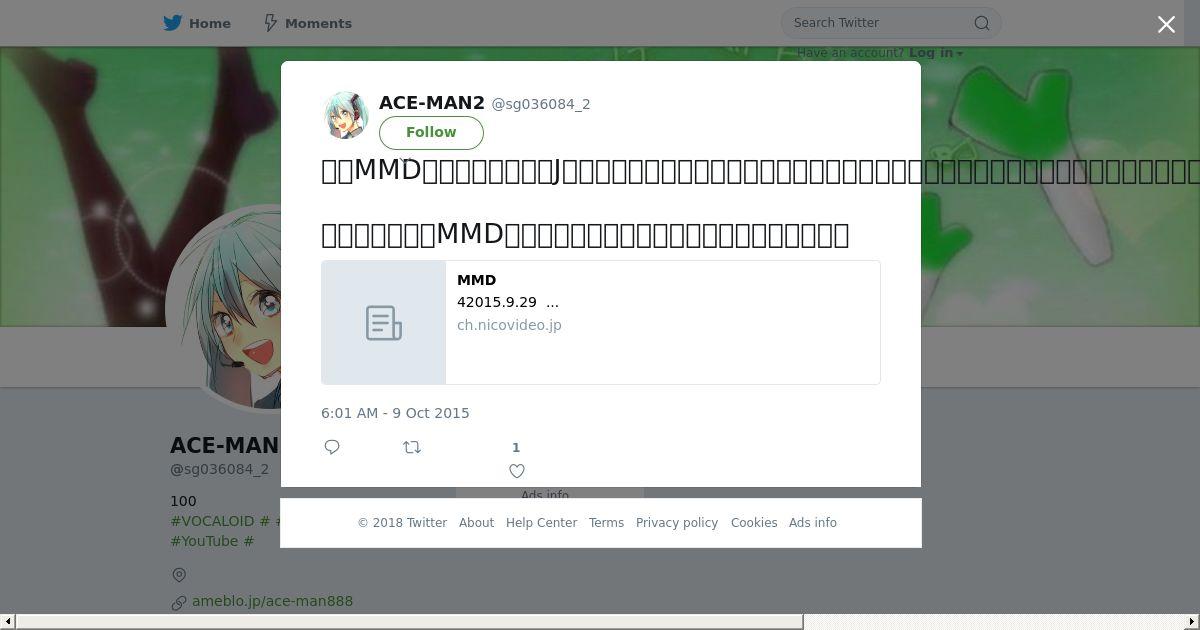Reply to tweet with speech bubble icon
The width and height of the screenshot is (1200, 630).
click(x=332, y=447)
